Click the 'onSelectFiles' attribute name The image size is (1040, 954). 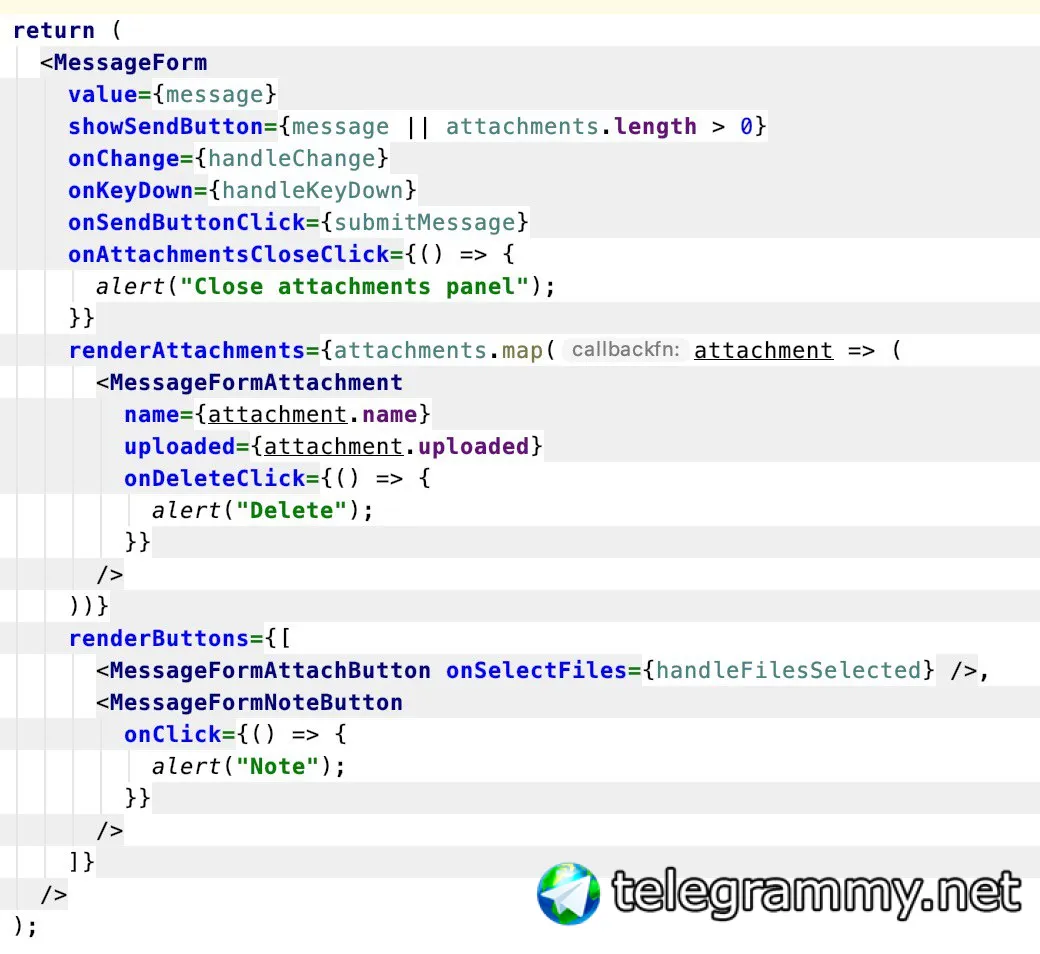tap(536, 670)
